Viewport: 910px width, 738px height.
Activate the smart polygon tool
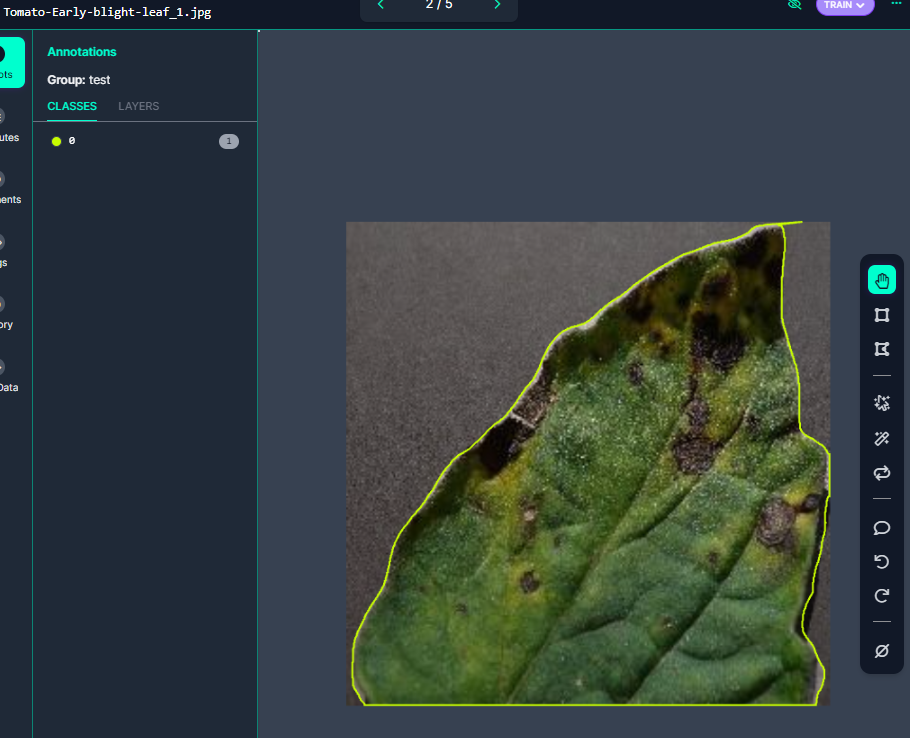pyautogui.click(x=881, y=402)
